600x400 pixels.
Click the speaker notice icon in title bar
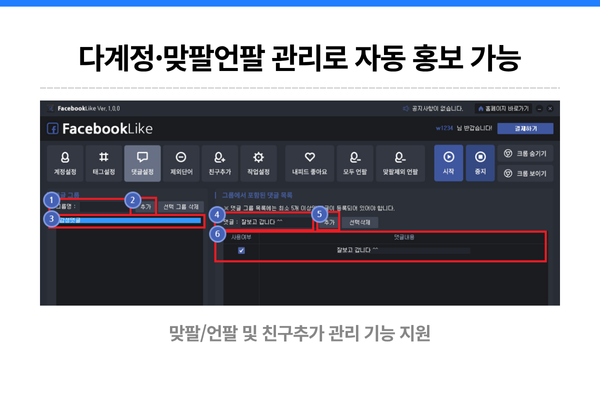406,109
